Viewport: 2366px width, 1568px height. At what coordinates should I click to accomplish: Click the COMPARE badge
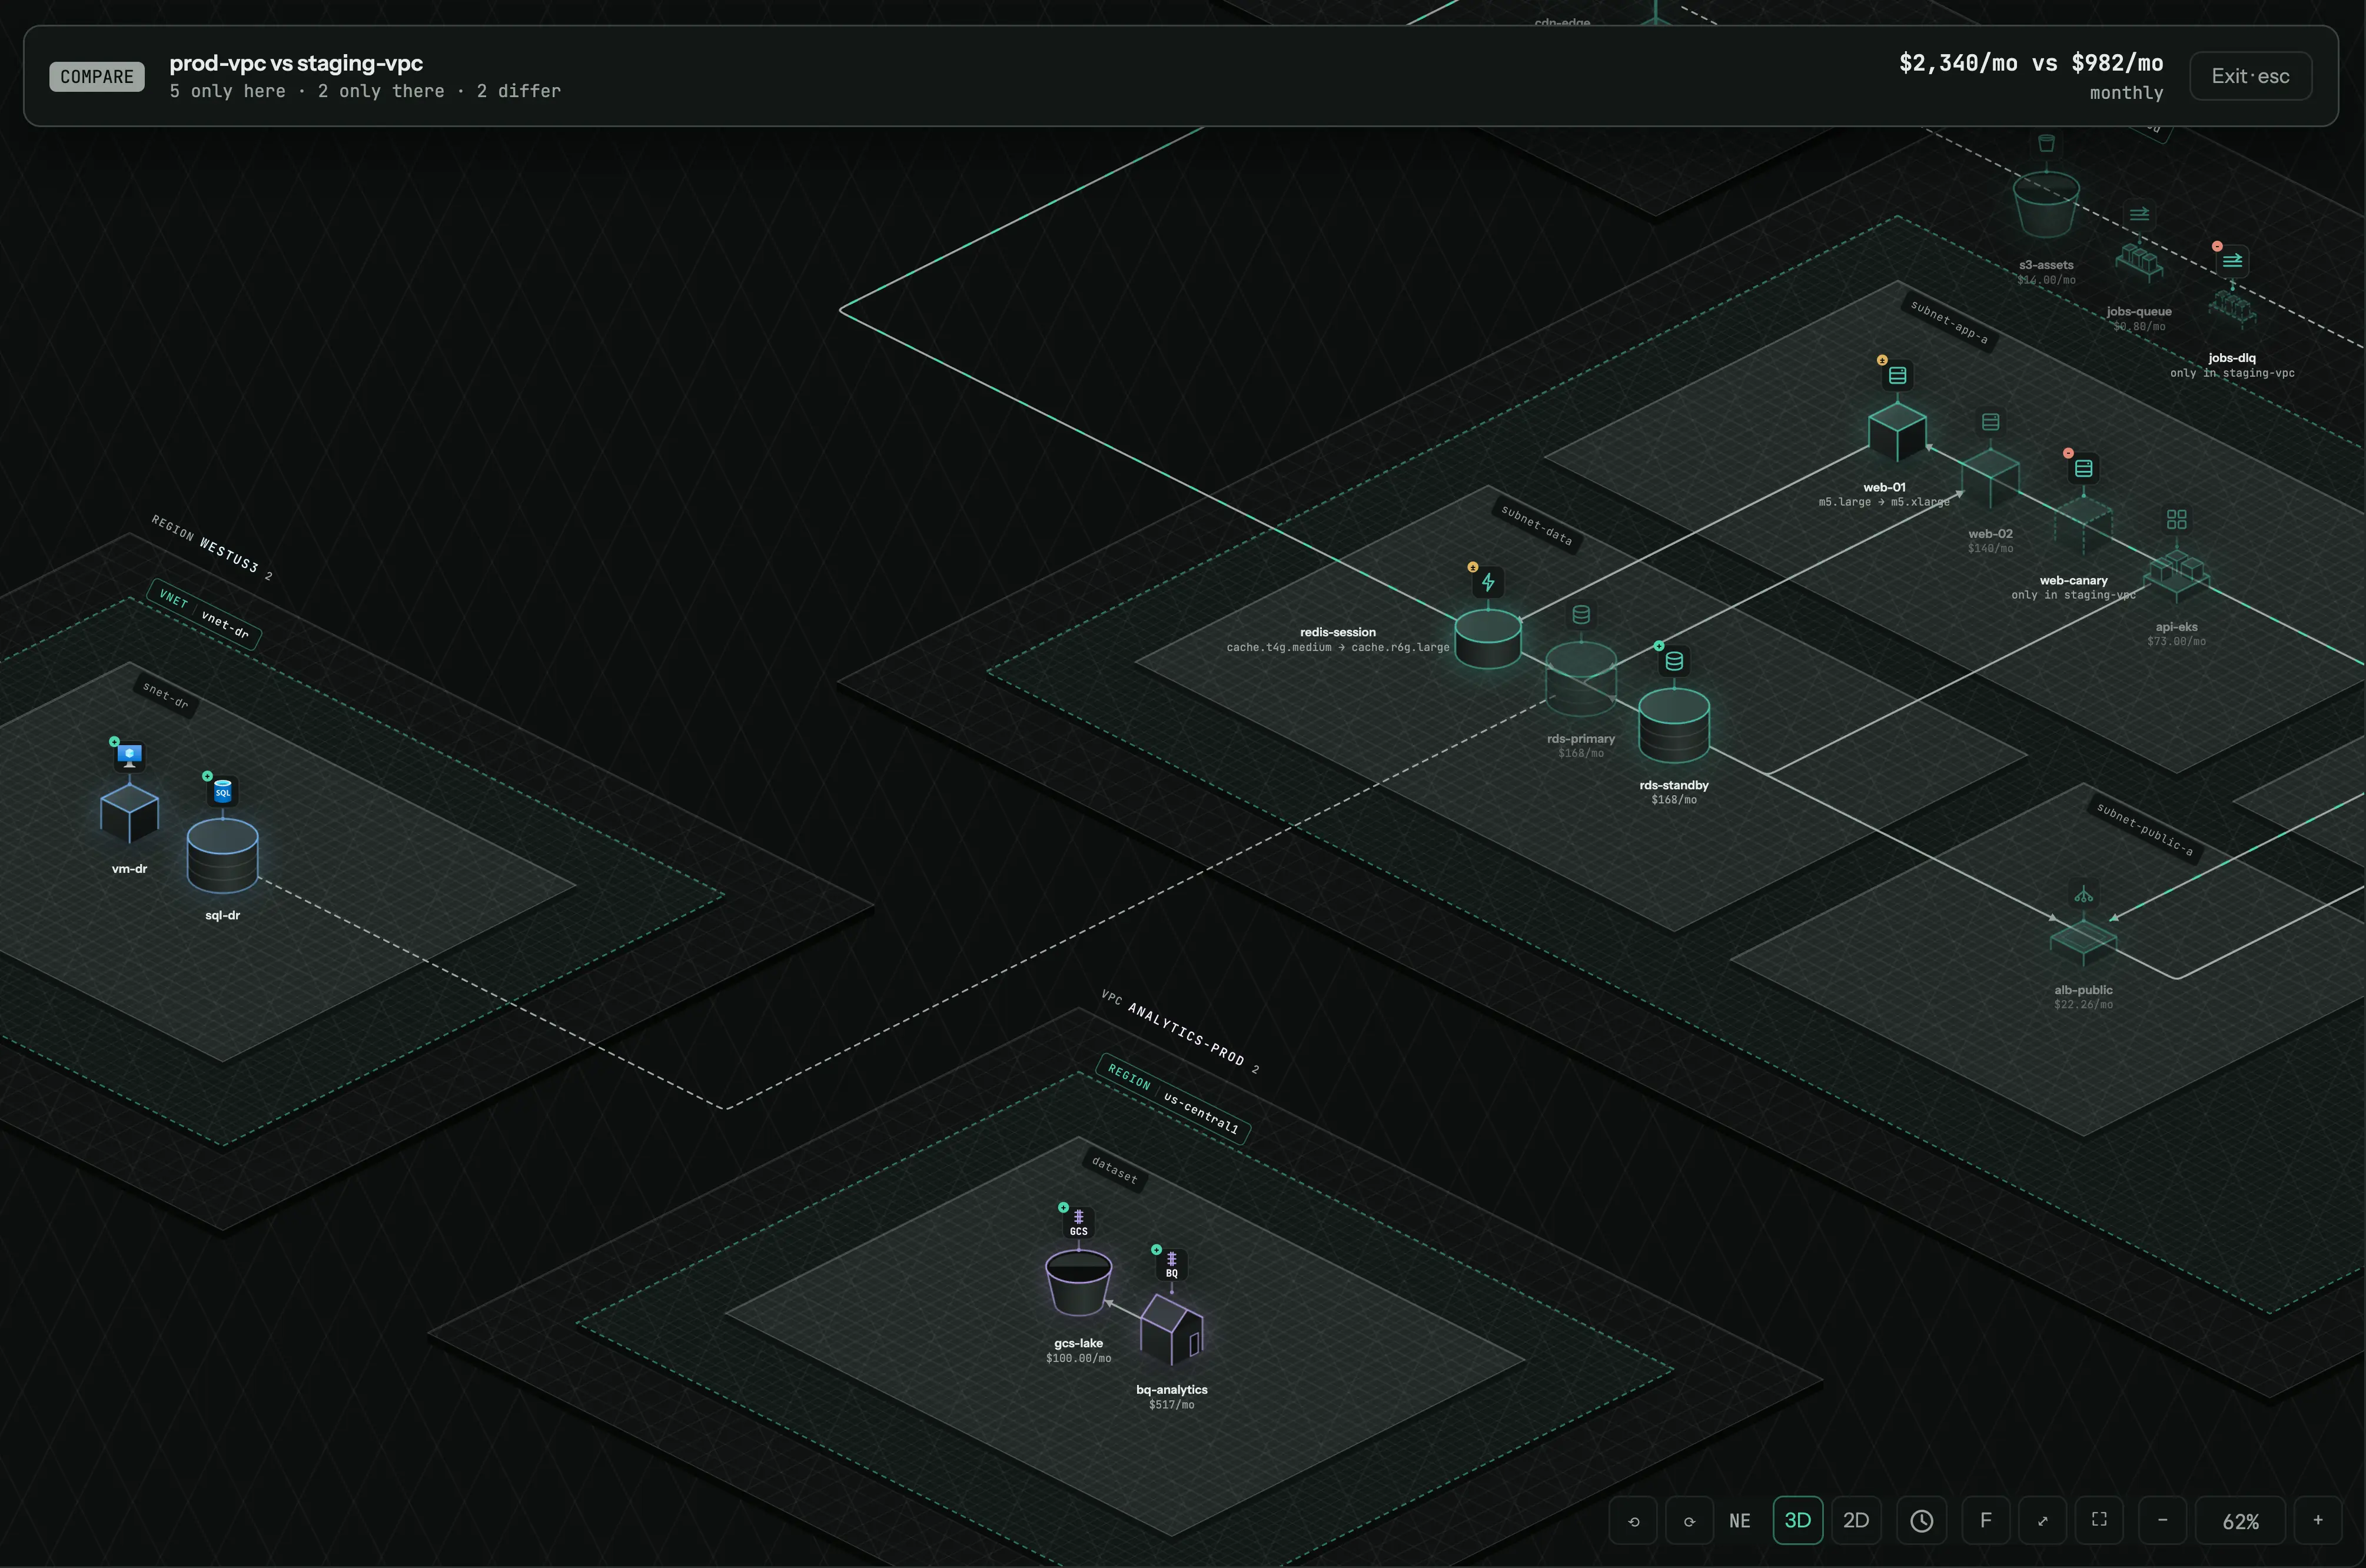pos(97,77)
